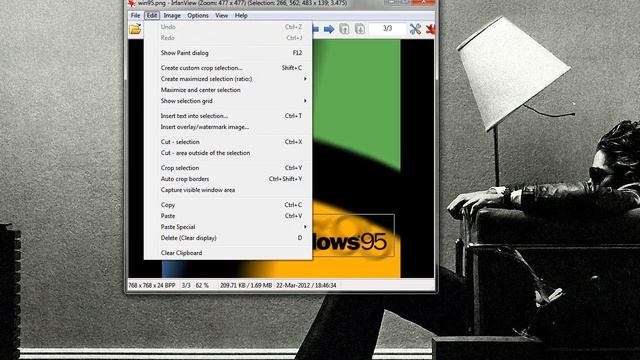Choose Show Paint dialog
The width and height of the screenshot is (640, 360).
tap(228, 53)
